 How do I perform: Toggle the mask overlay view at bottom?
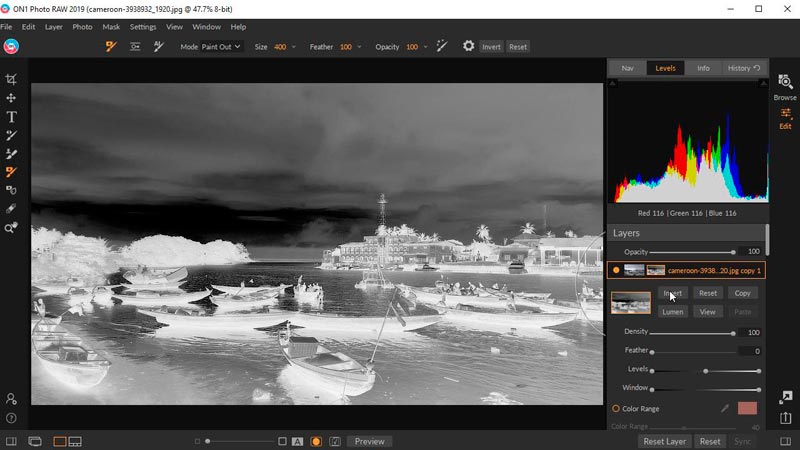(x=315, y=441)
